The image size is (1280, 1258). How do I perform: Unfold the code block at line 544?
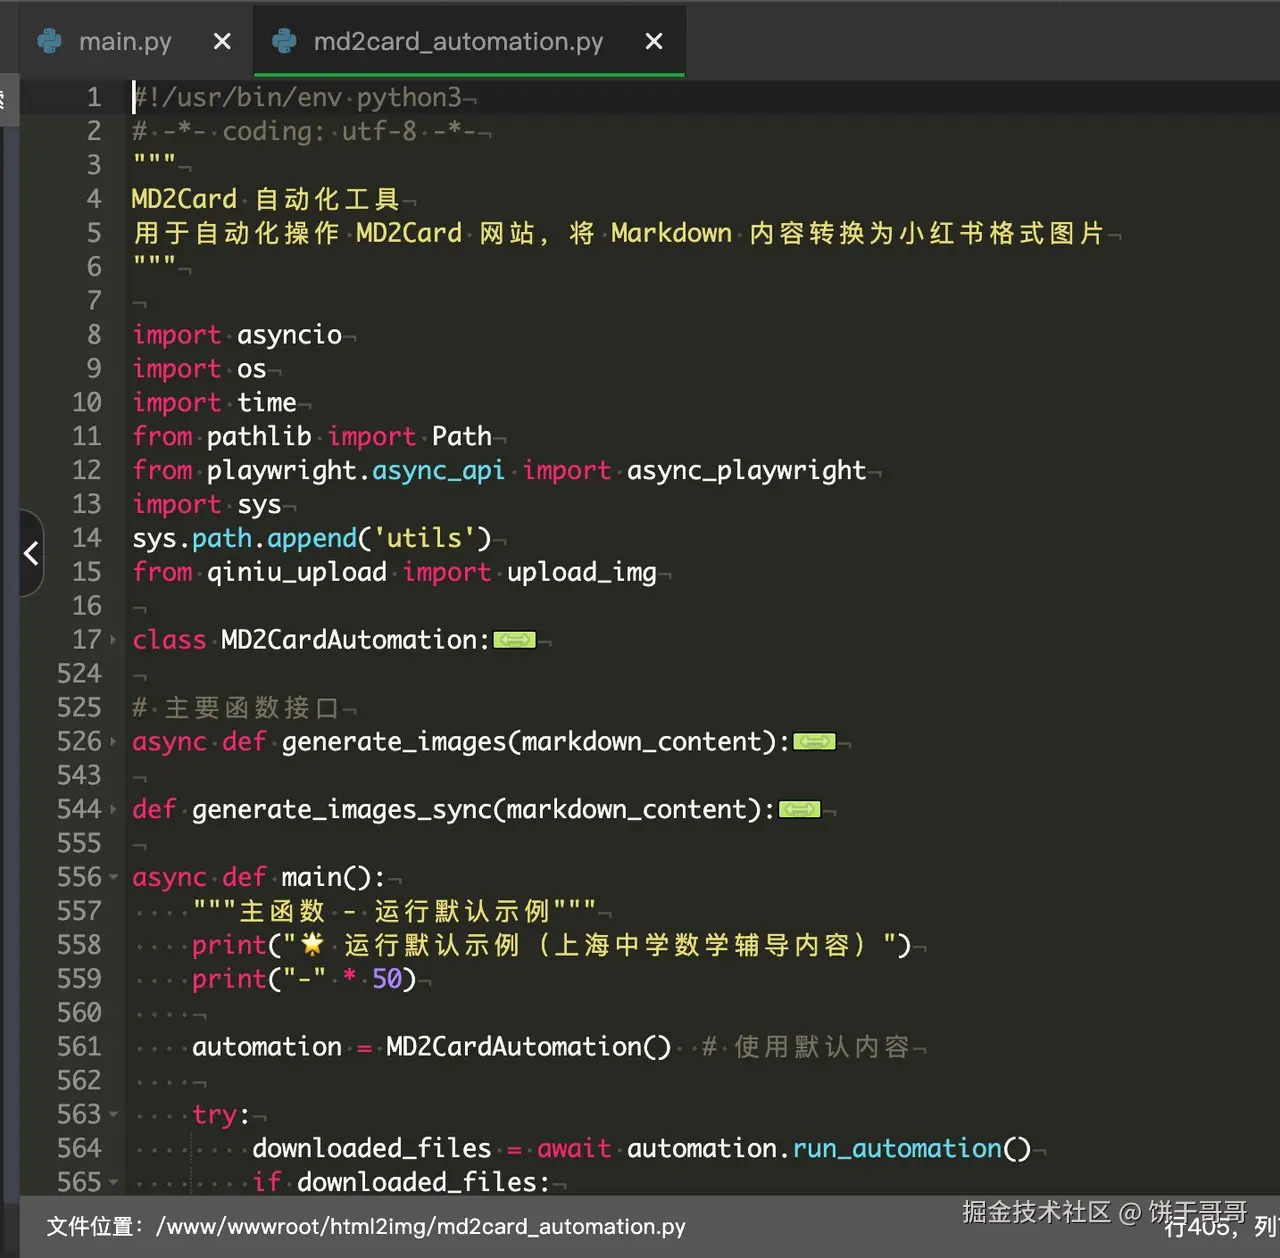coord(113,810)
